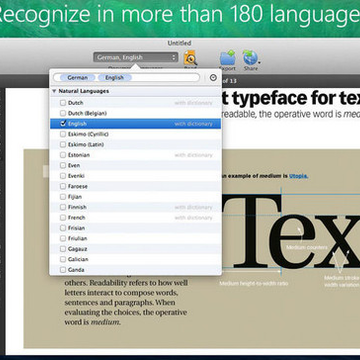Click the Untitled window title
The image size is (360, 360).
pos(179,43)
